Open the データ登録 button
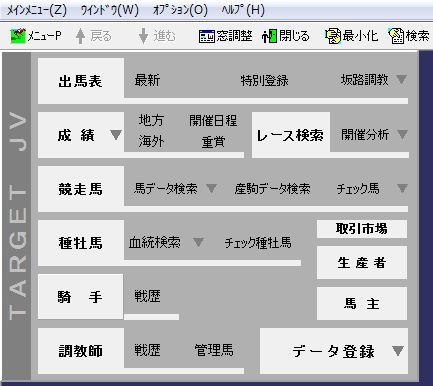The image size is (433, 386). [x=334, y=351]
